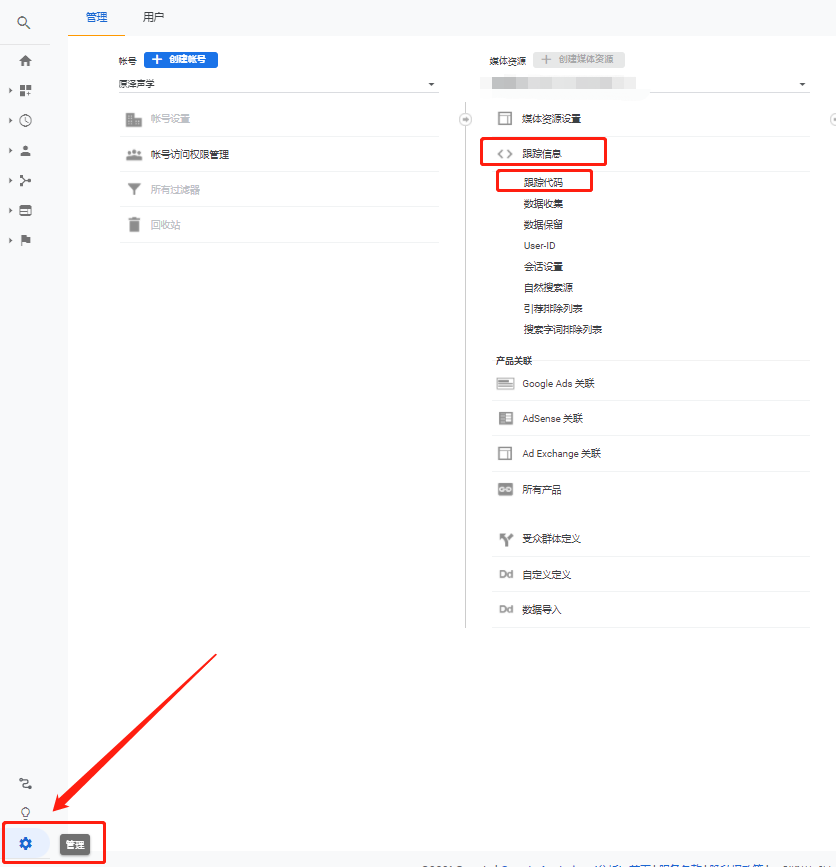Click the trash can icon for 回收站
The image size is (836, 867).
[134, 224]
